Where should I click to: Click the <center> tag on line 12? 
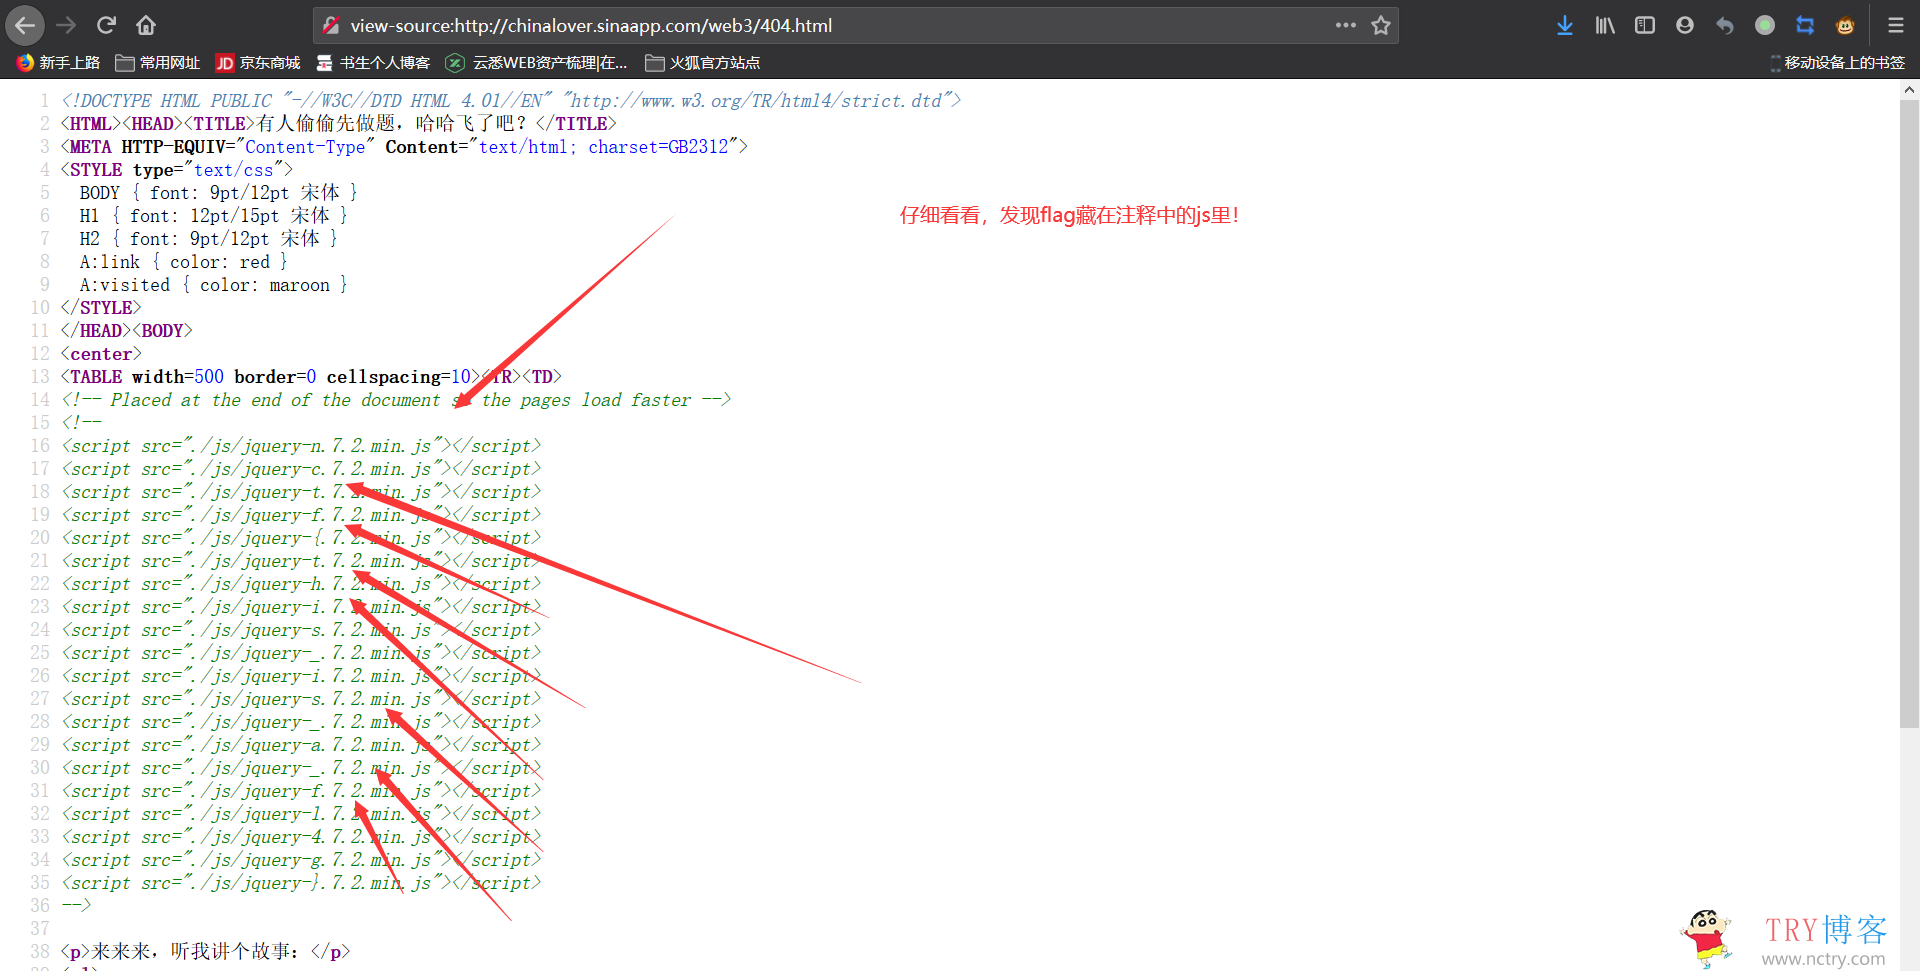(101, 354)
